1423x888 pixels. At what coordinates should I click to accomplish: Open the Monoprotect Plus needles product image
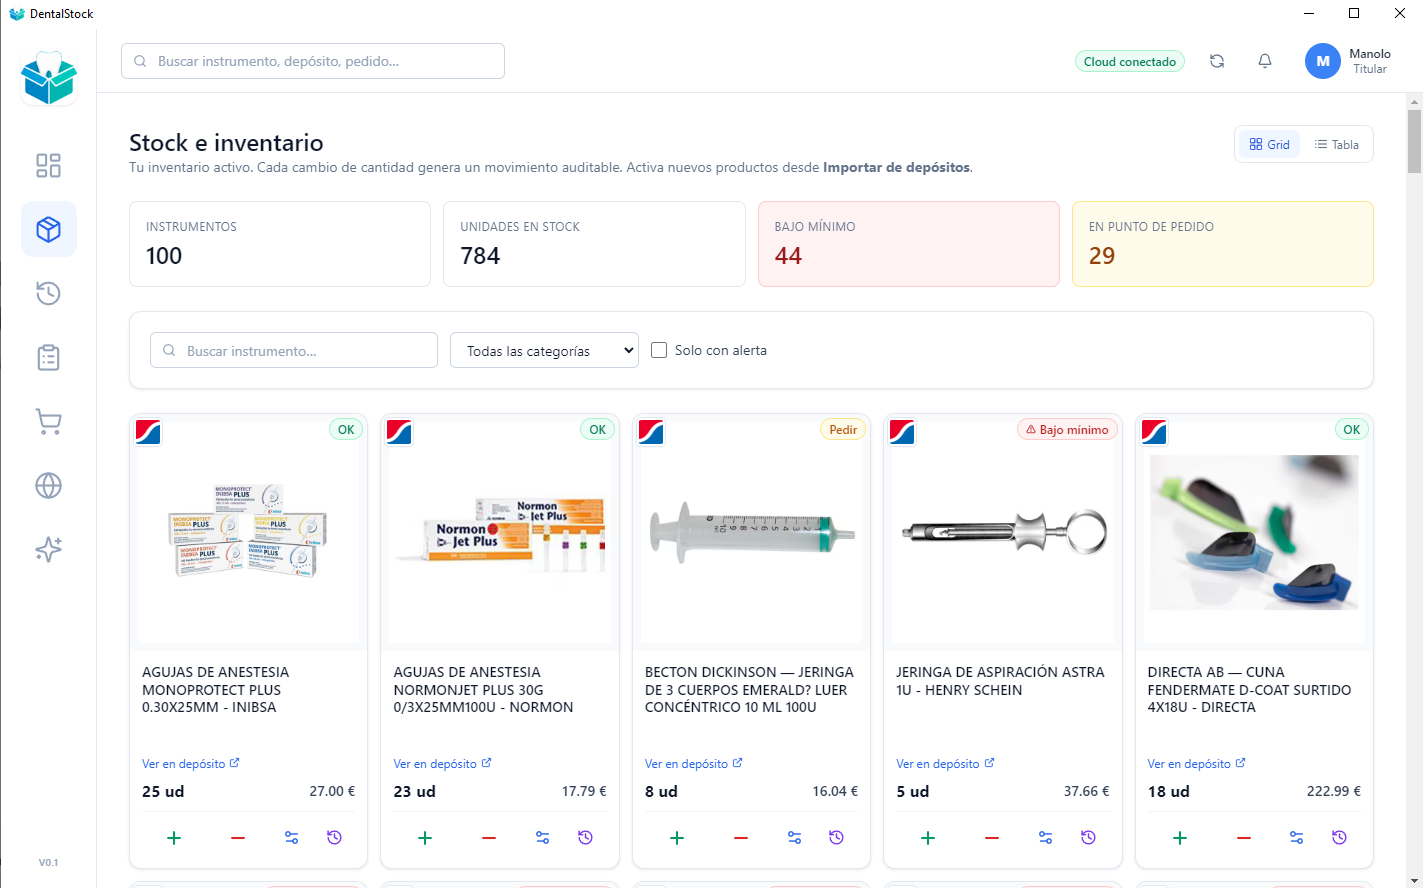(x=248, y=532)
